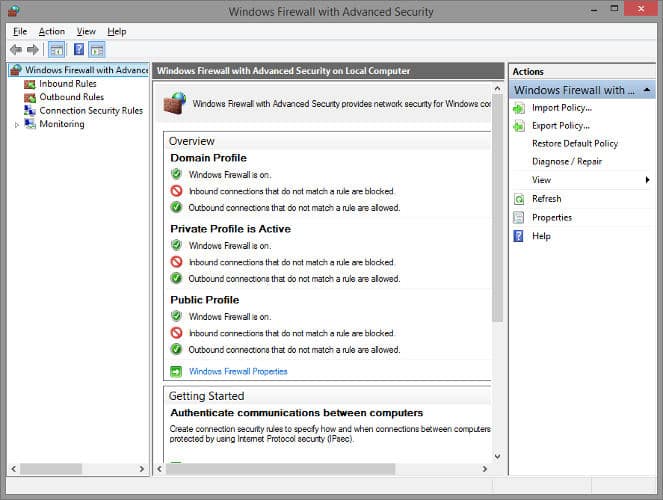663x500 pixels.
Task: Click Export Policy in Actions pane
Action: [x=561, y=126]
